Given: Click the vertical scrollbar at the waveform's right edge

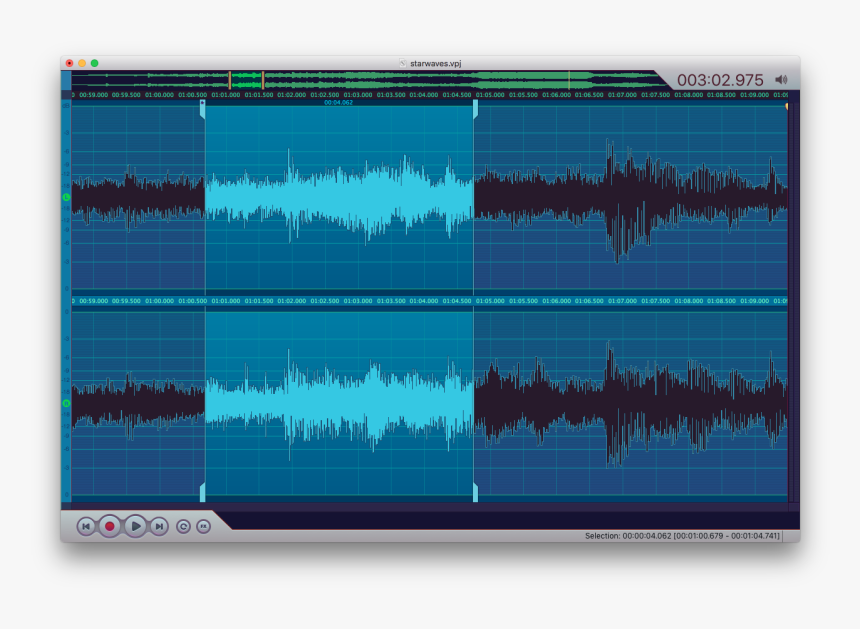Looking at the screenshot, I should (794, 302).
